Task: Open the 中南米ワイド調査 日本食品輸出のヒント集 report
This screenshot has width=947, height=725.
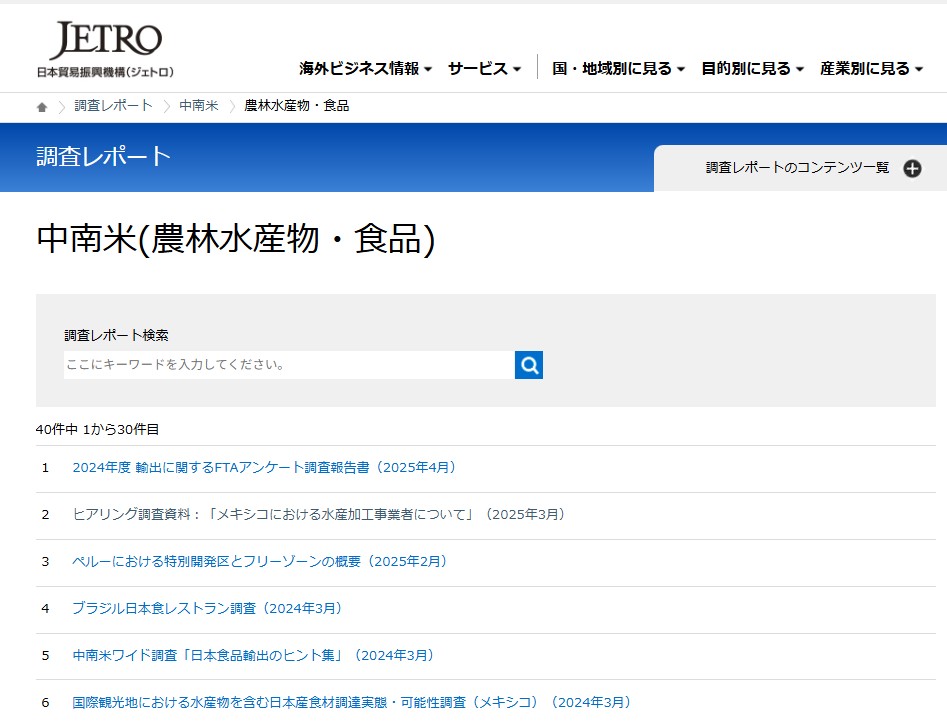Action: click(253, 655)
